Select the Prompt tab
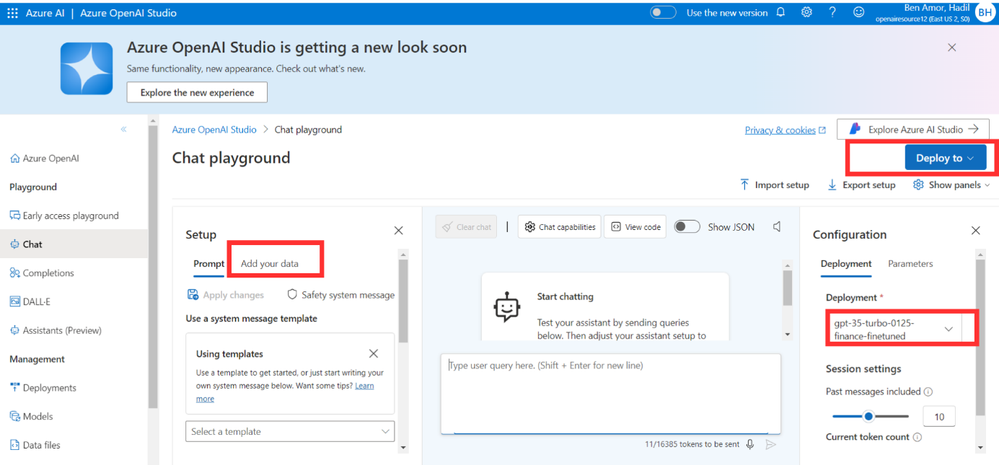999x465 pixels. [208, 264]
